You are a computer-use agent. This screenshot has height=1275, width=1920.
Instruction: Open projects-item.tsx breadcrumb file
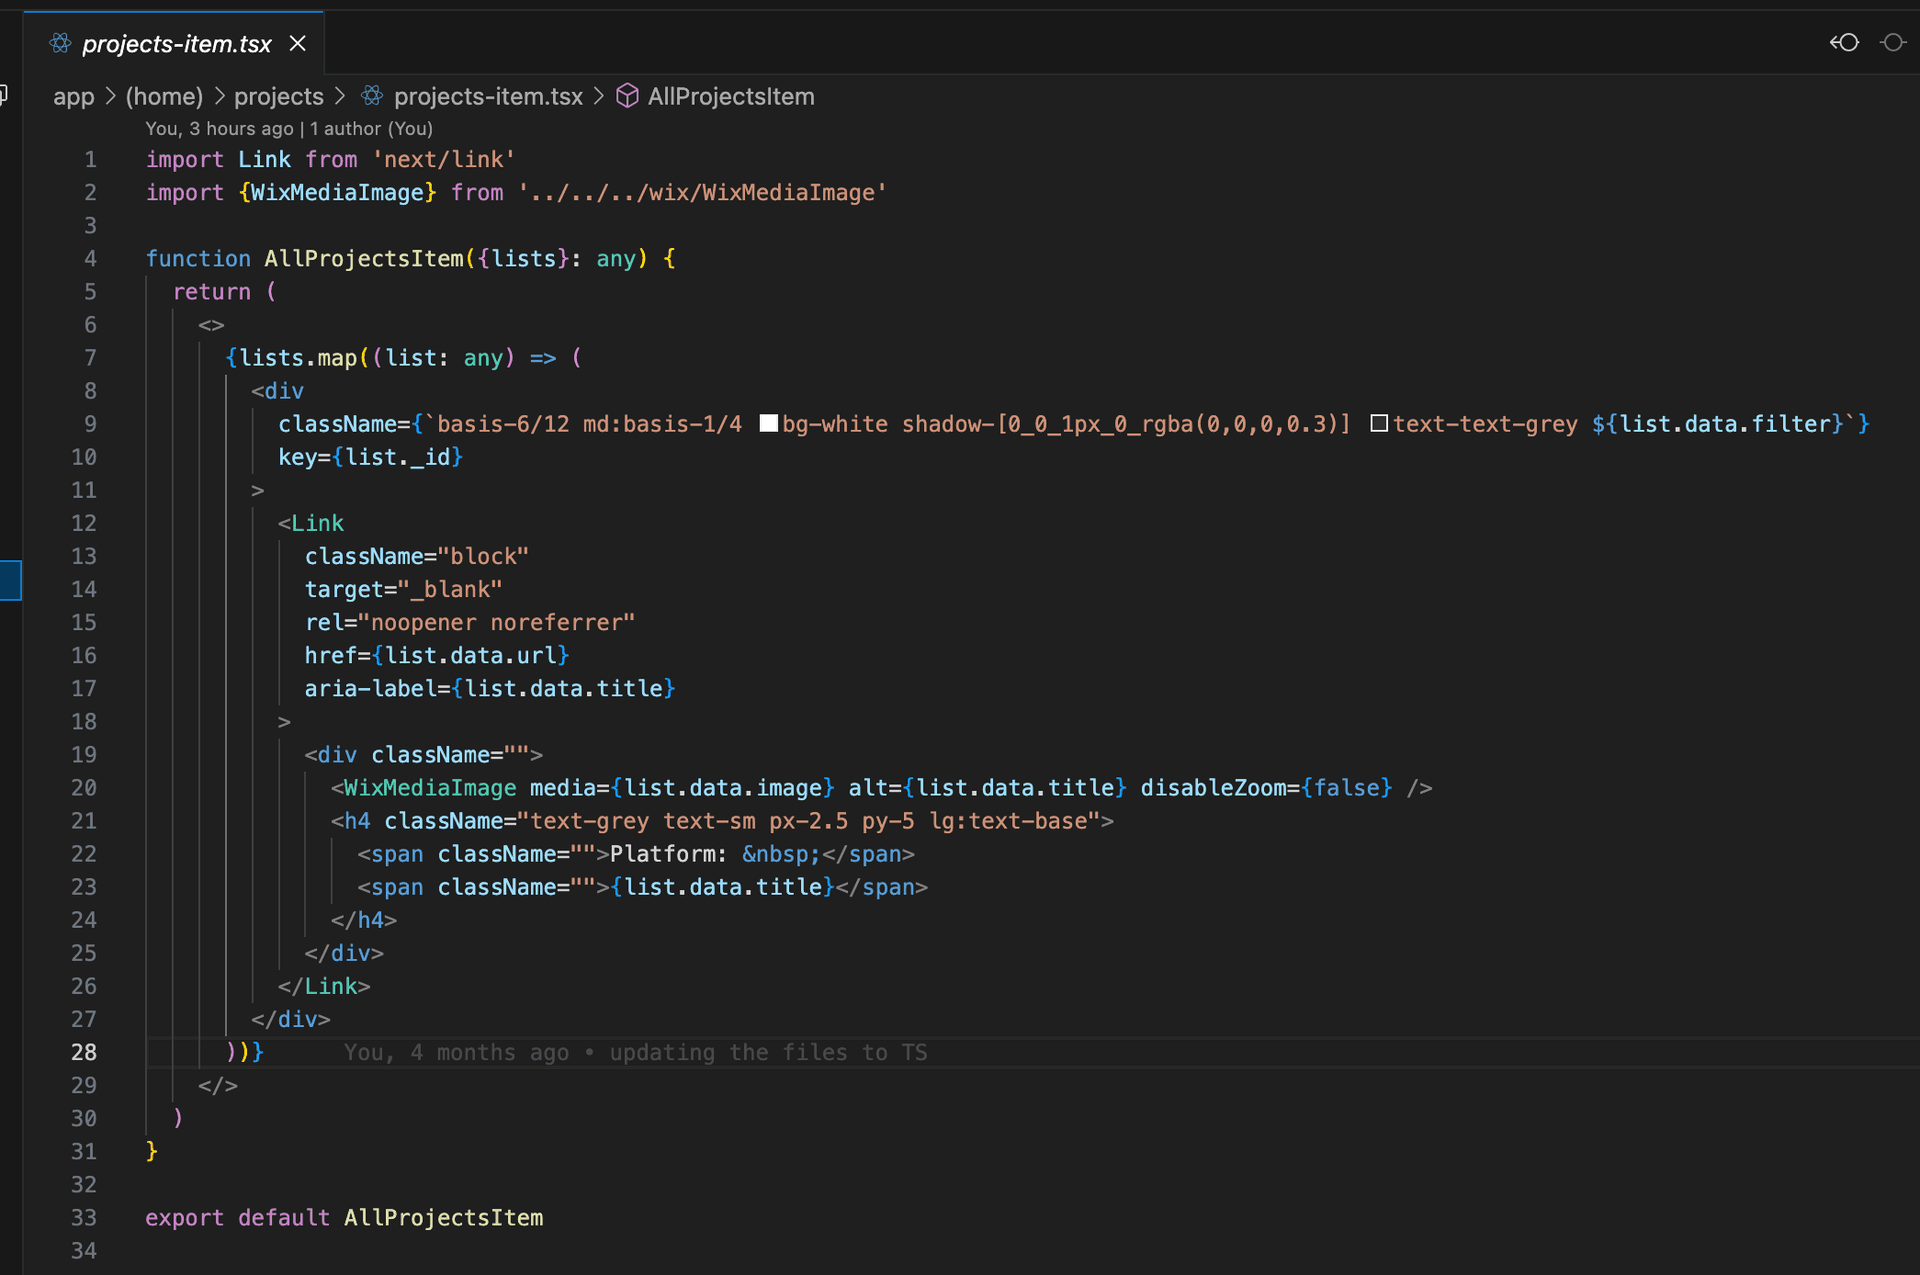(487, 97)
